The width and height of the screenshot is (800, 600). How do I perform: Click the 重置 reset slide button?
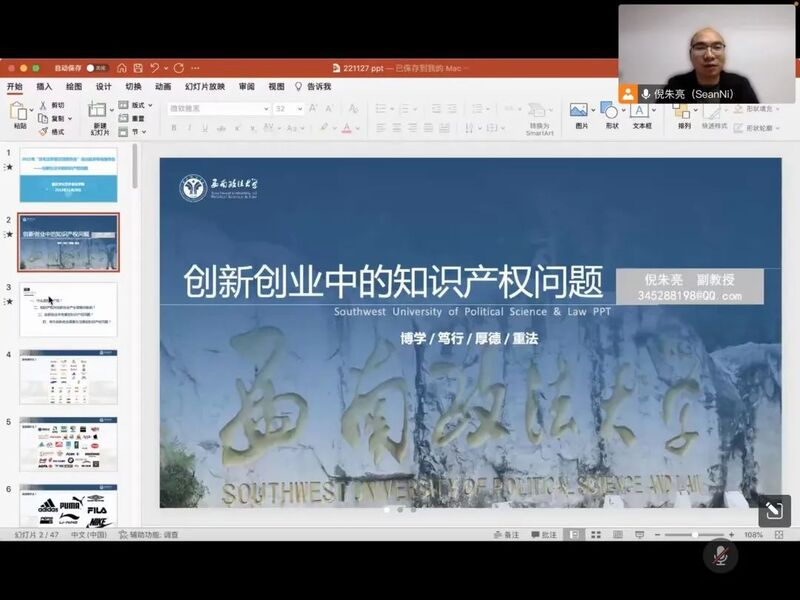(132, 118)
